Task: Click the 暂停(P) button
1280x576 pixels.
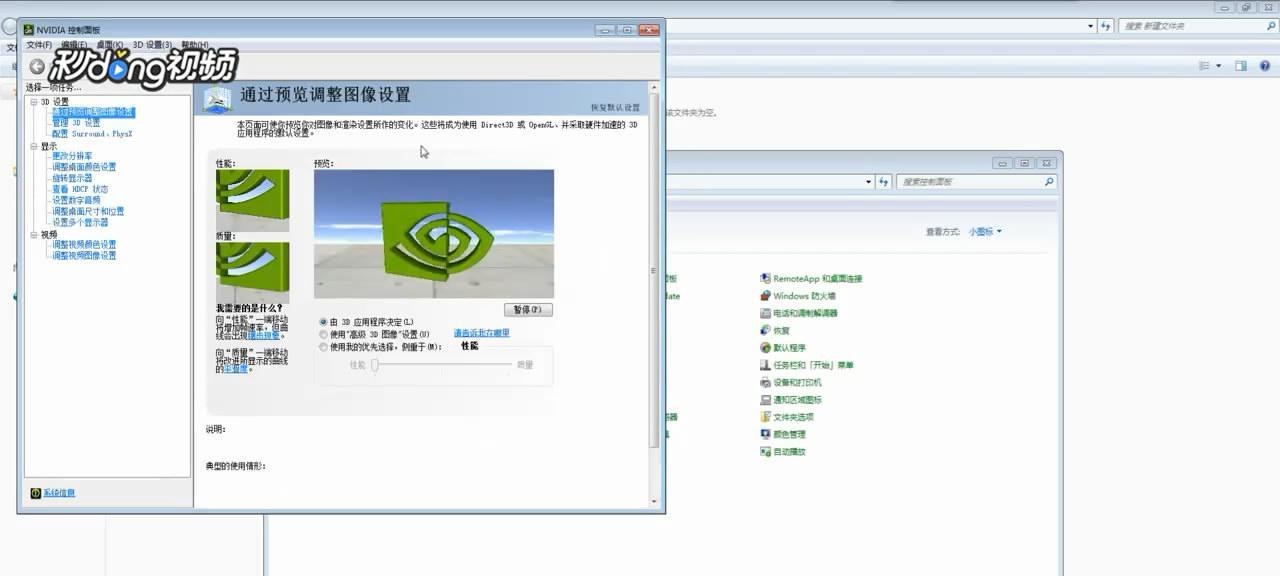Action: pos(528,310)
